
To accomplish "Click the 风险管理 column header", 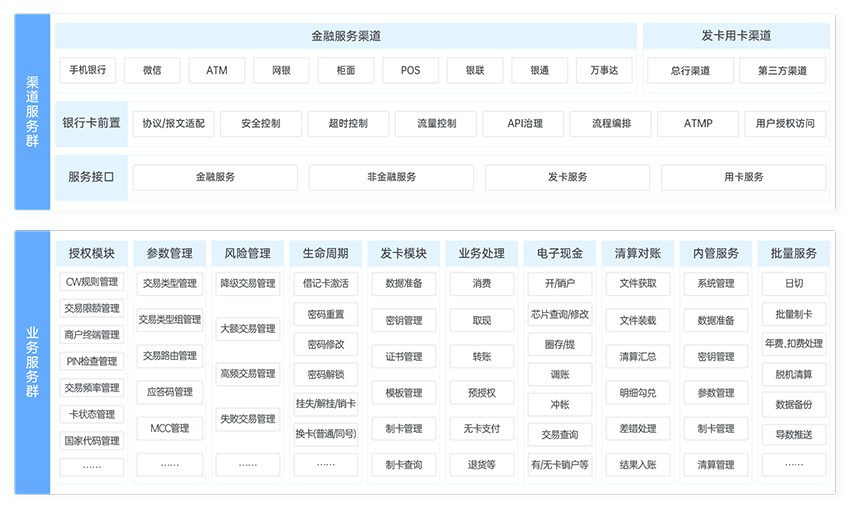I will (x=248, y=253).
